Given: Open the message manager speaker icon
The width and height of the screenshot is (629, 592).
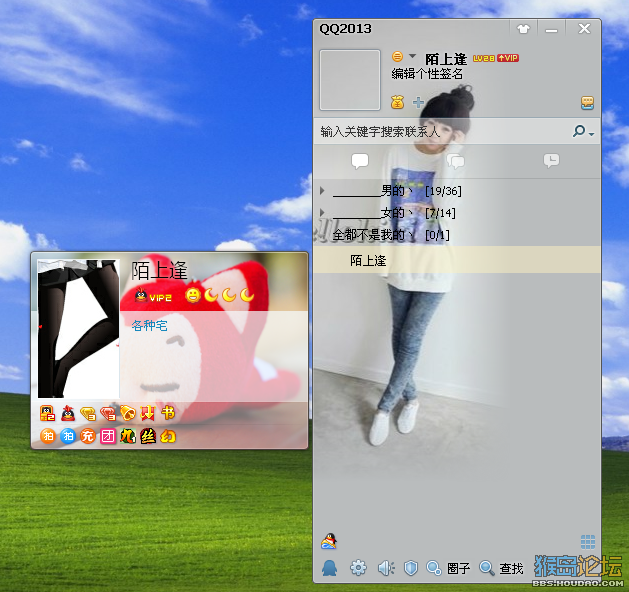Looking at the screenshot, I should (x=386, y=568).
